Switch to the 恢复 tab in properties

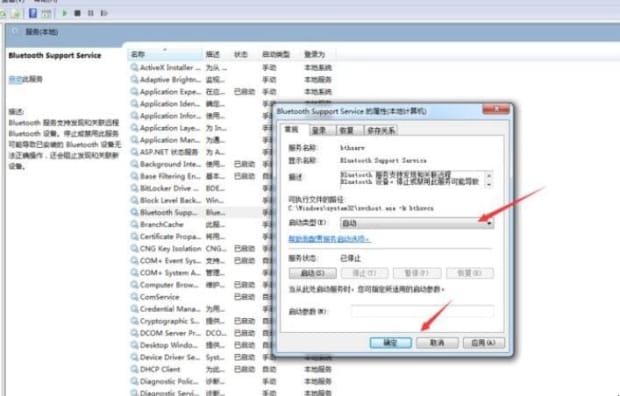[x=346, y=130]
